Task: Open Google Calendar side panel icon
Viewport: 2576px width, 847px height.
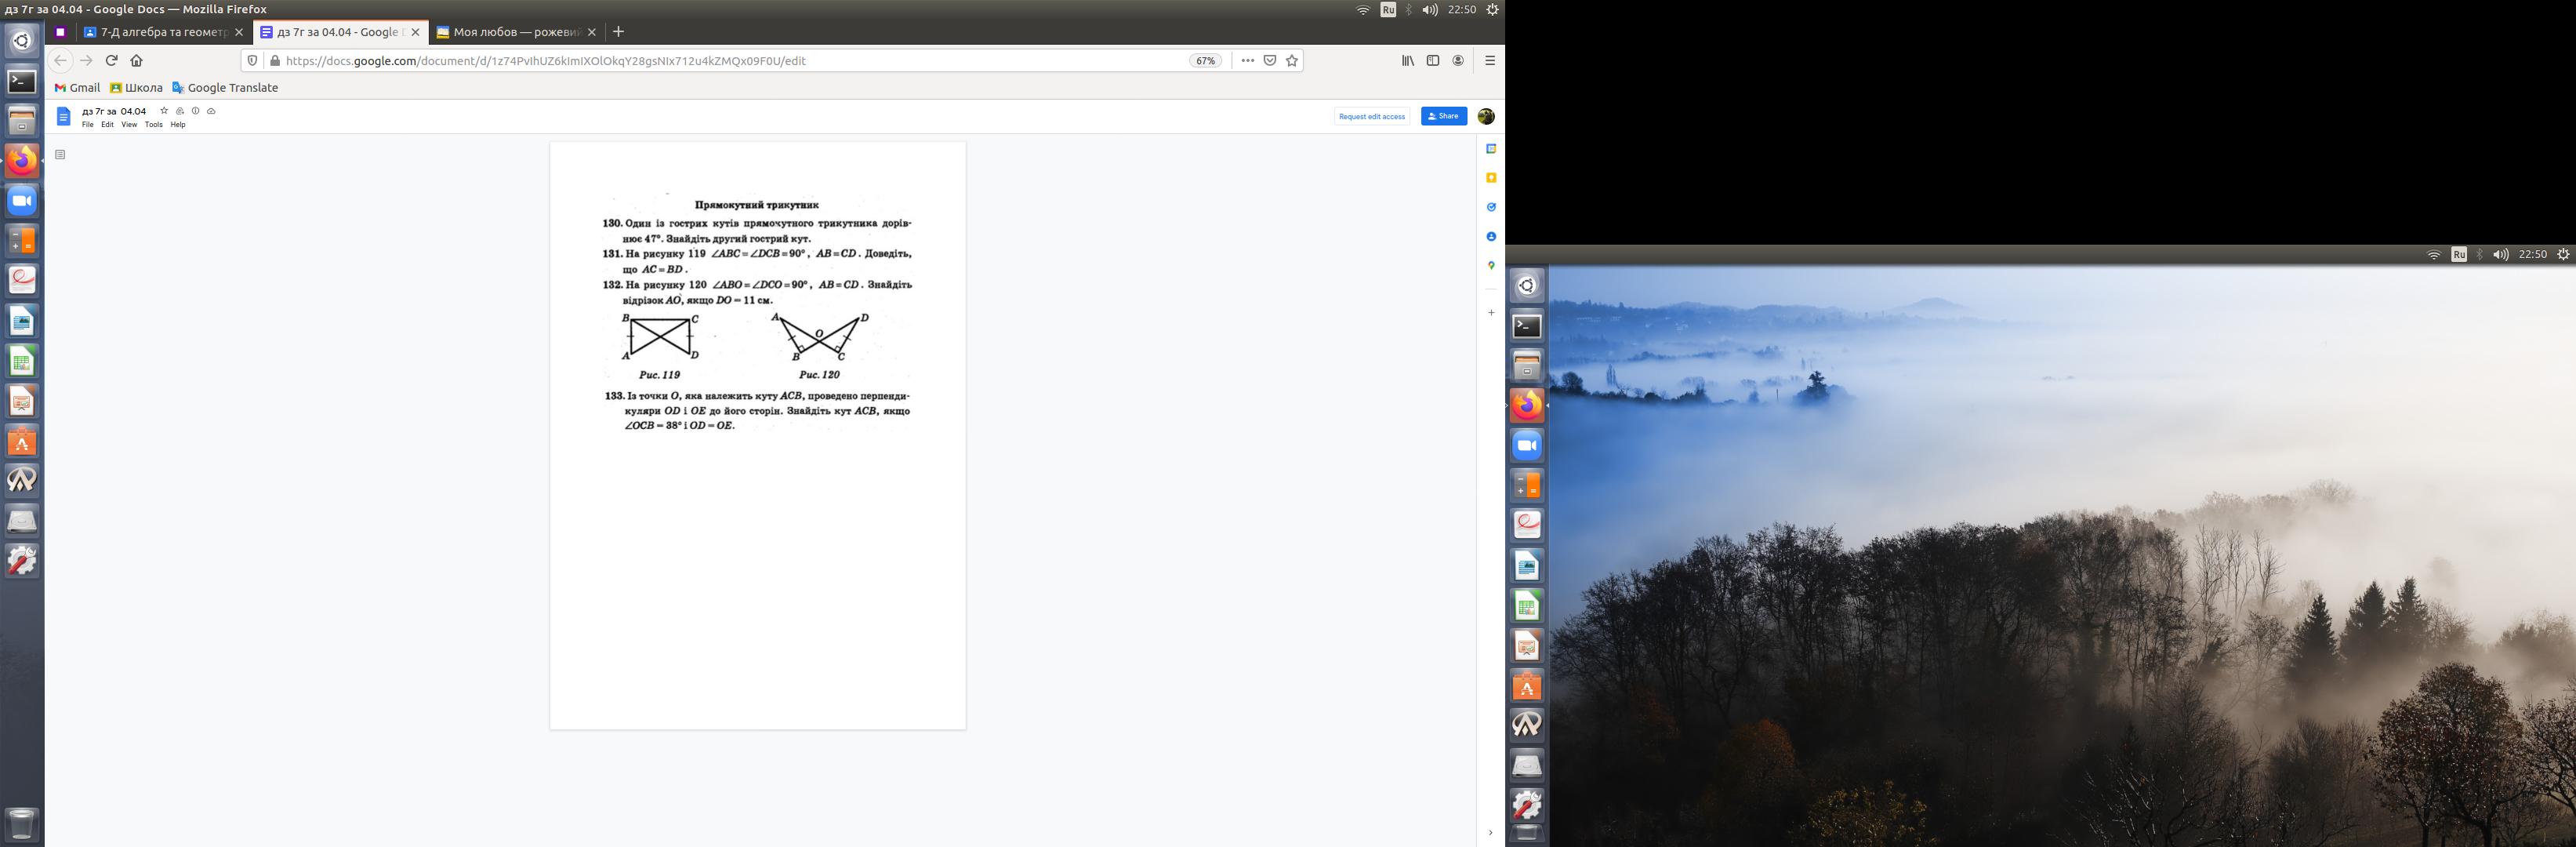Action: tap(1490, 149)
